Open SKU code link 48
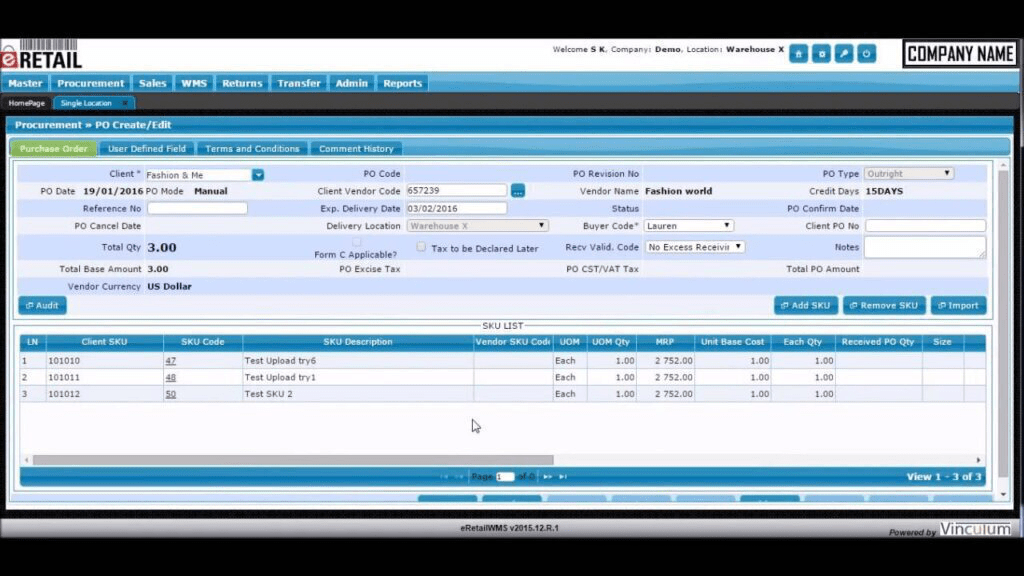Screen dimensions: 1024x576 [x=170, y=377]
